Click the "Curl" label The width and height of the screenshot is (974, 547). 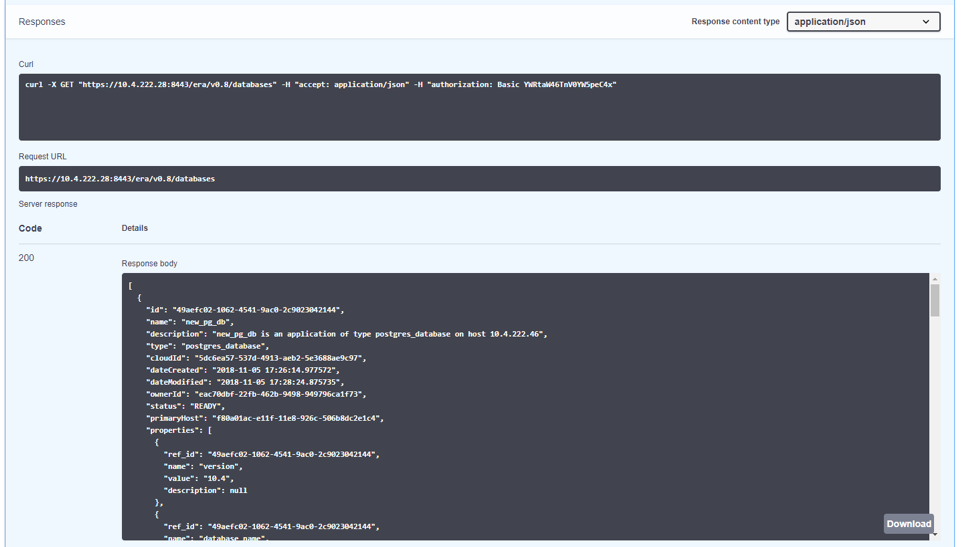pos(26,64)
